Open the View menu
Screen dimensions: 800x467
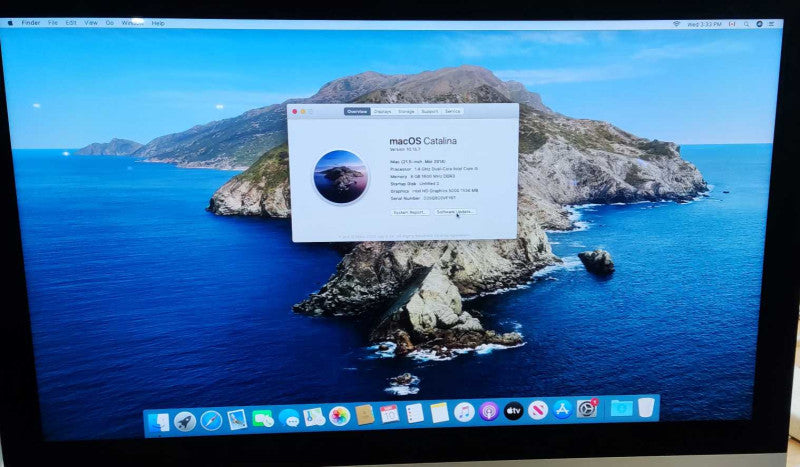point(91,23)
